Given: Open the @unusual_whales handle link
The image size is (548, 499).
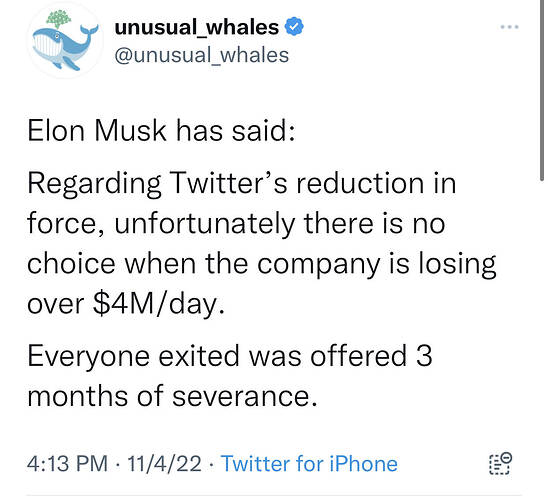Looking at the screenshot, I should 202,55.
